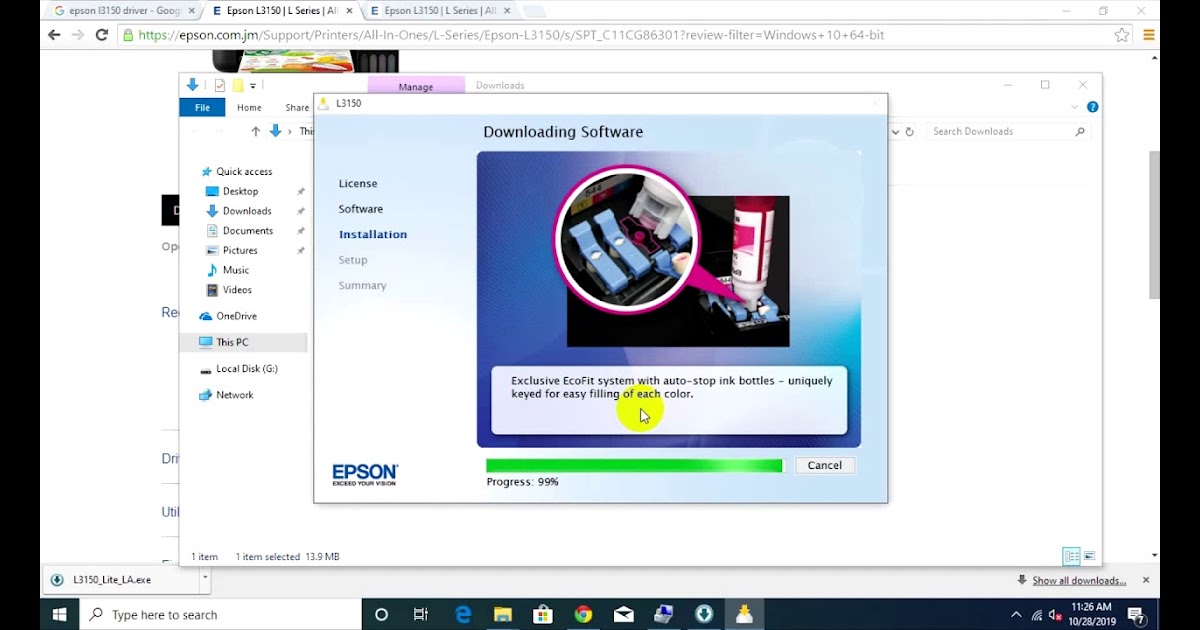Open the File menu in Explorer
Screen dimensions: 1200x630
point(202,108)
